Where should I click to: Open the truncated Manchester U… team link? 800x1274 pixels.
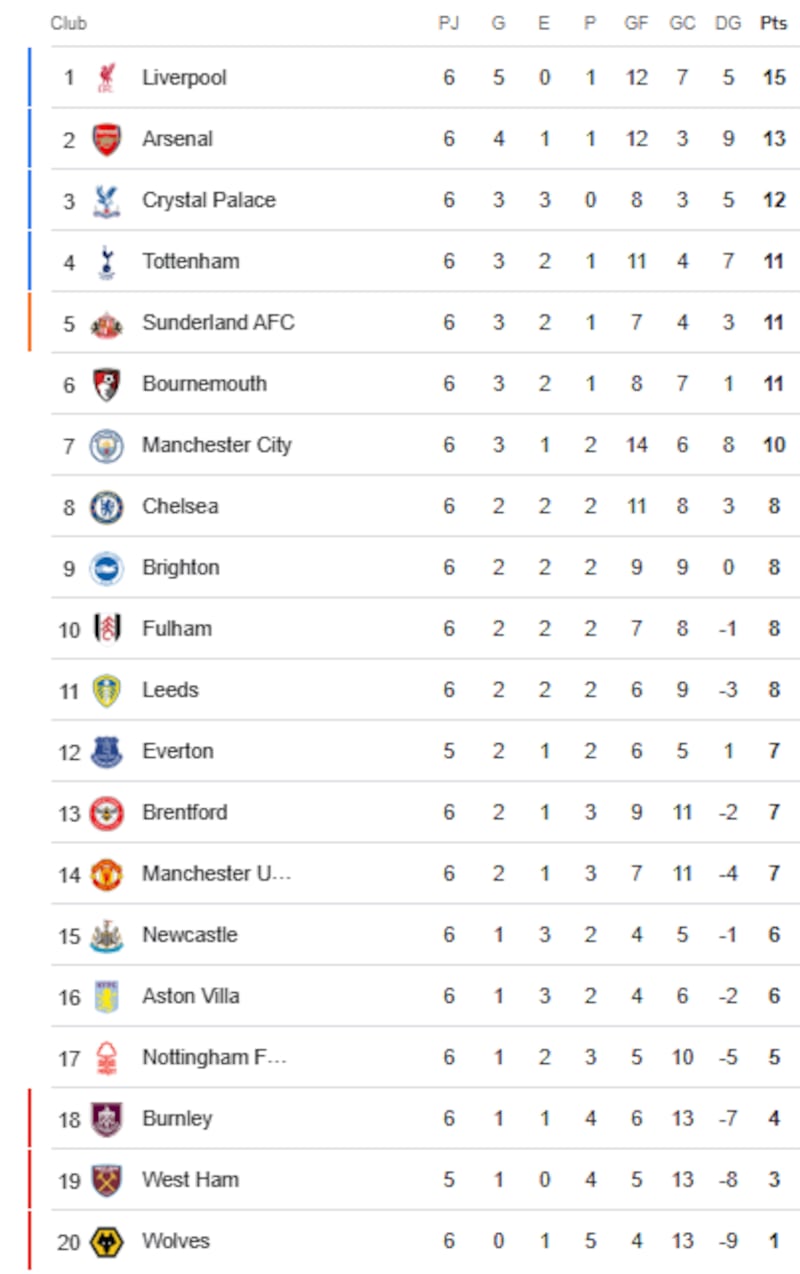click(217, 873)
